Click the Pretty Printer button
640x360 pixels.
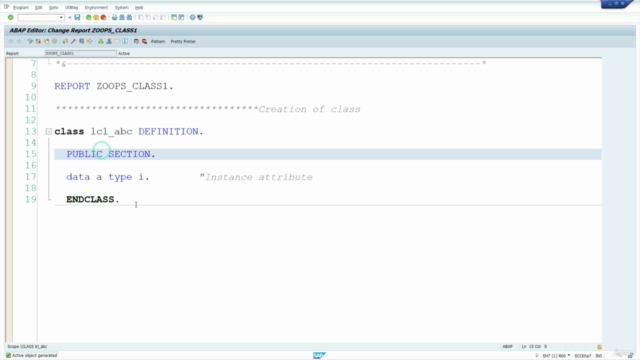click(183, 42)
